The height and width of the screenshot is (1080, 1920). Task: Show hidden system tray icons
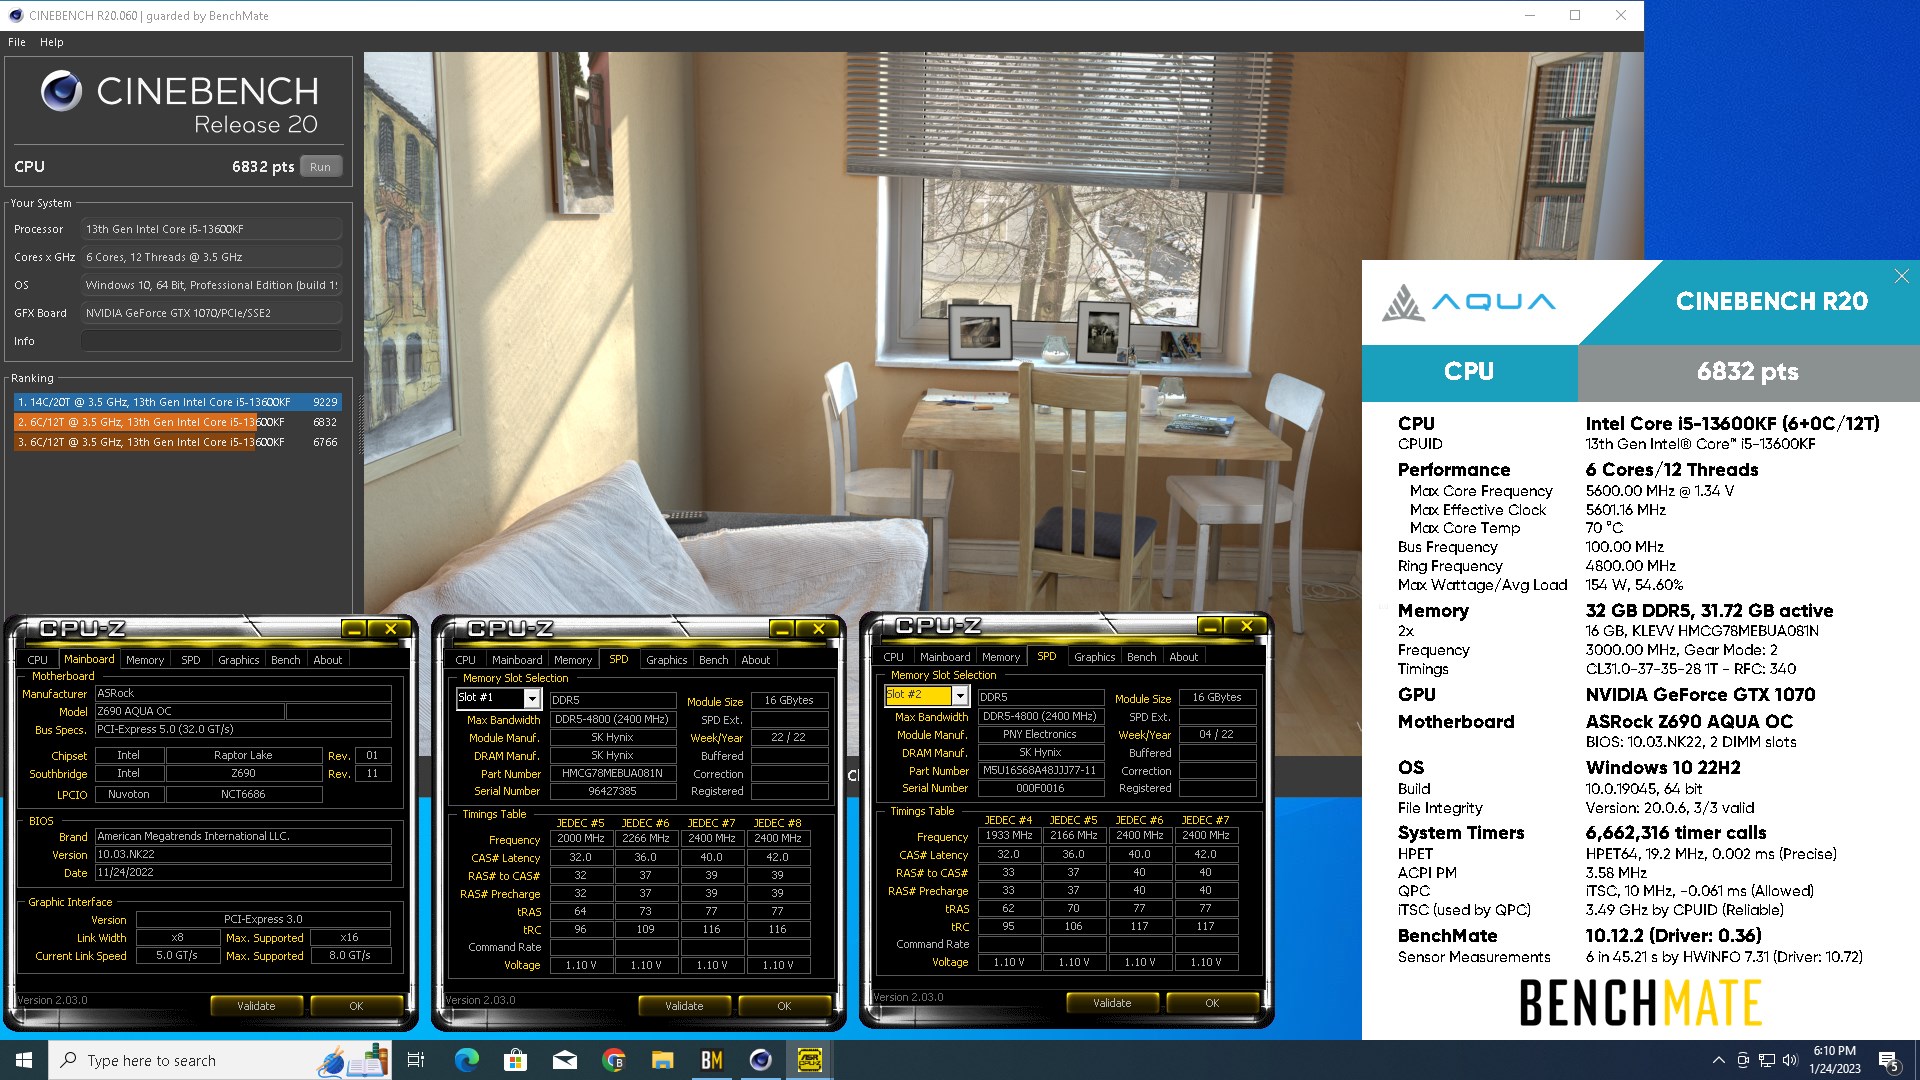[x=1718, y=1060]
